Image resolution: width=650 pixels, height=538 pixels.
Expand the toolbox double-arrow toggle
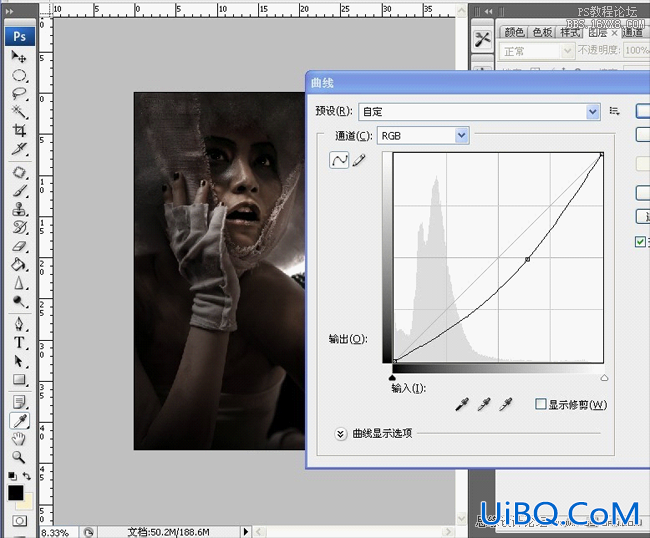point(10,11)
